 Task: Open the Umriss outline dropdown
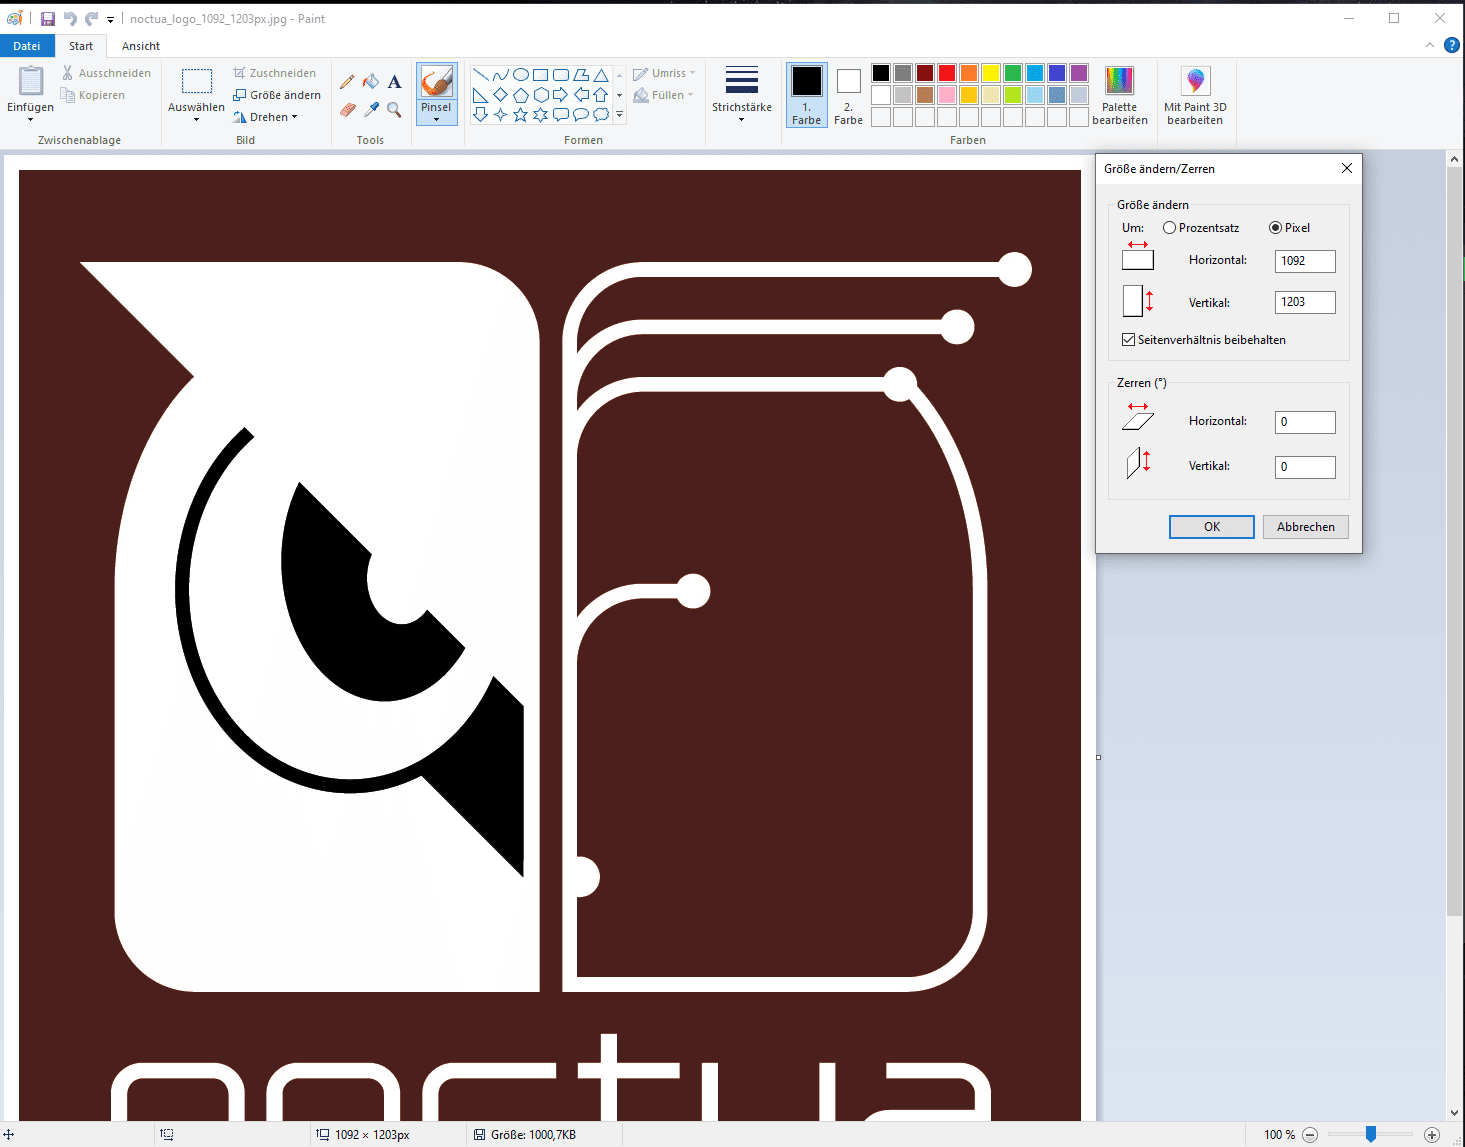pyautogui.click(x=664, y=73)
